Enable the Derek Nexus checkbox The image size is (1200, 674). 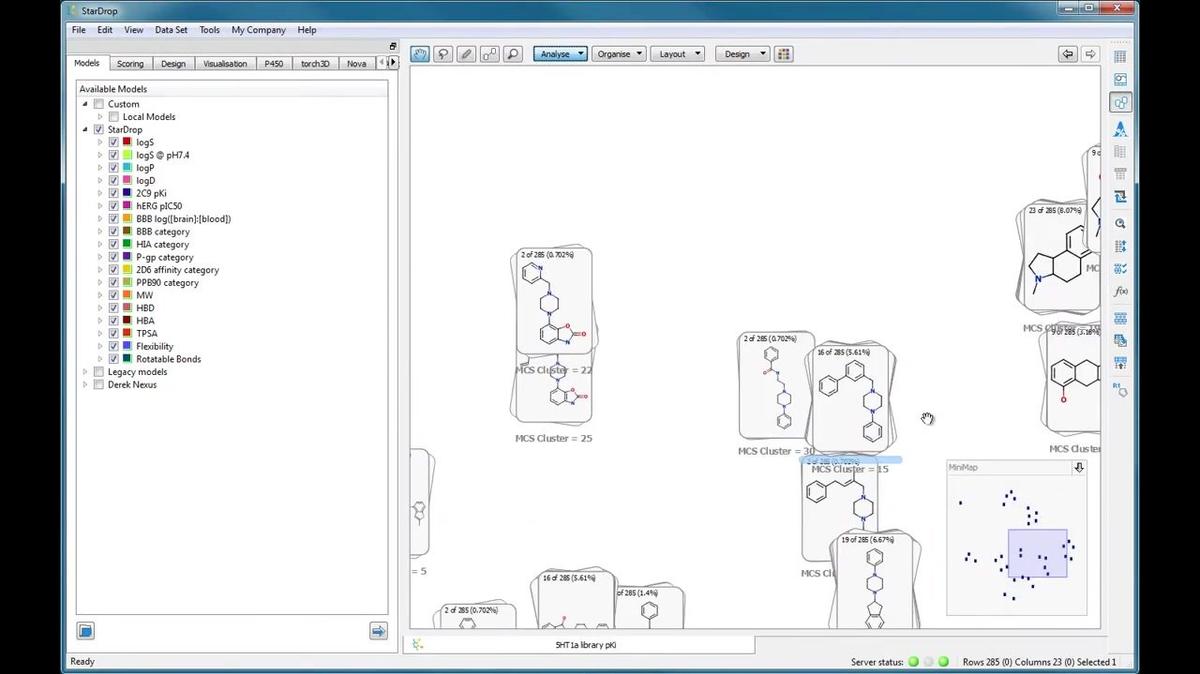pyautogui.click(x=99, y=384)
